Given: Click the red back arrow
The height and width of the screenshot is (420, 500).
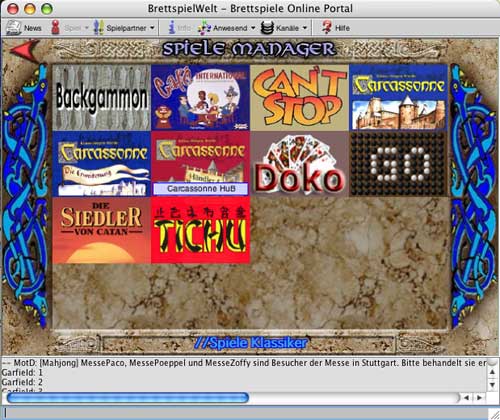Looking at the screenshot, I should 24,51.
